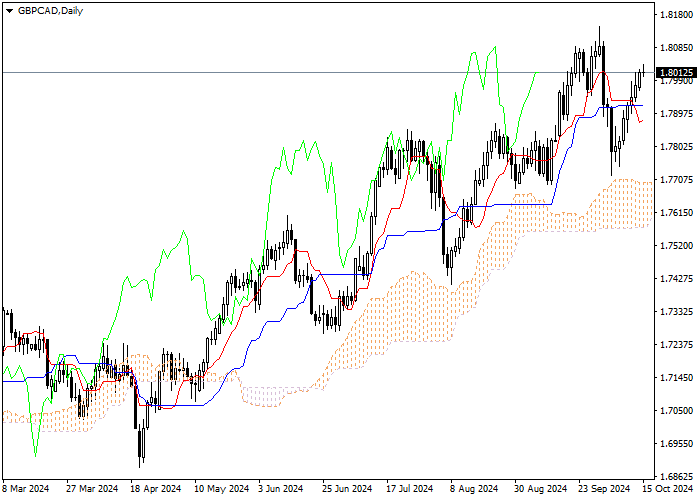Viewport: 700px width, 500px height.
Task: Open the chart menu triangle beside GBPCAD
Action: click(9, 11)
